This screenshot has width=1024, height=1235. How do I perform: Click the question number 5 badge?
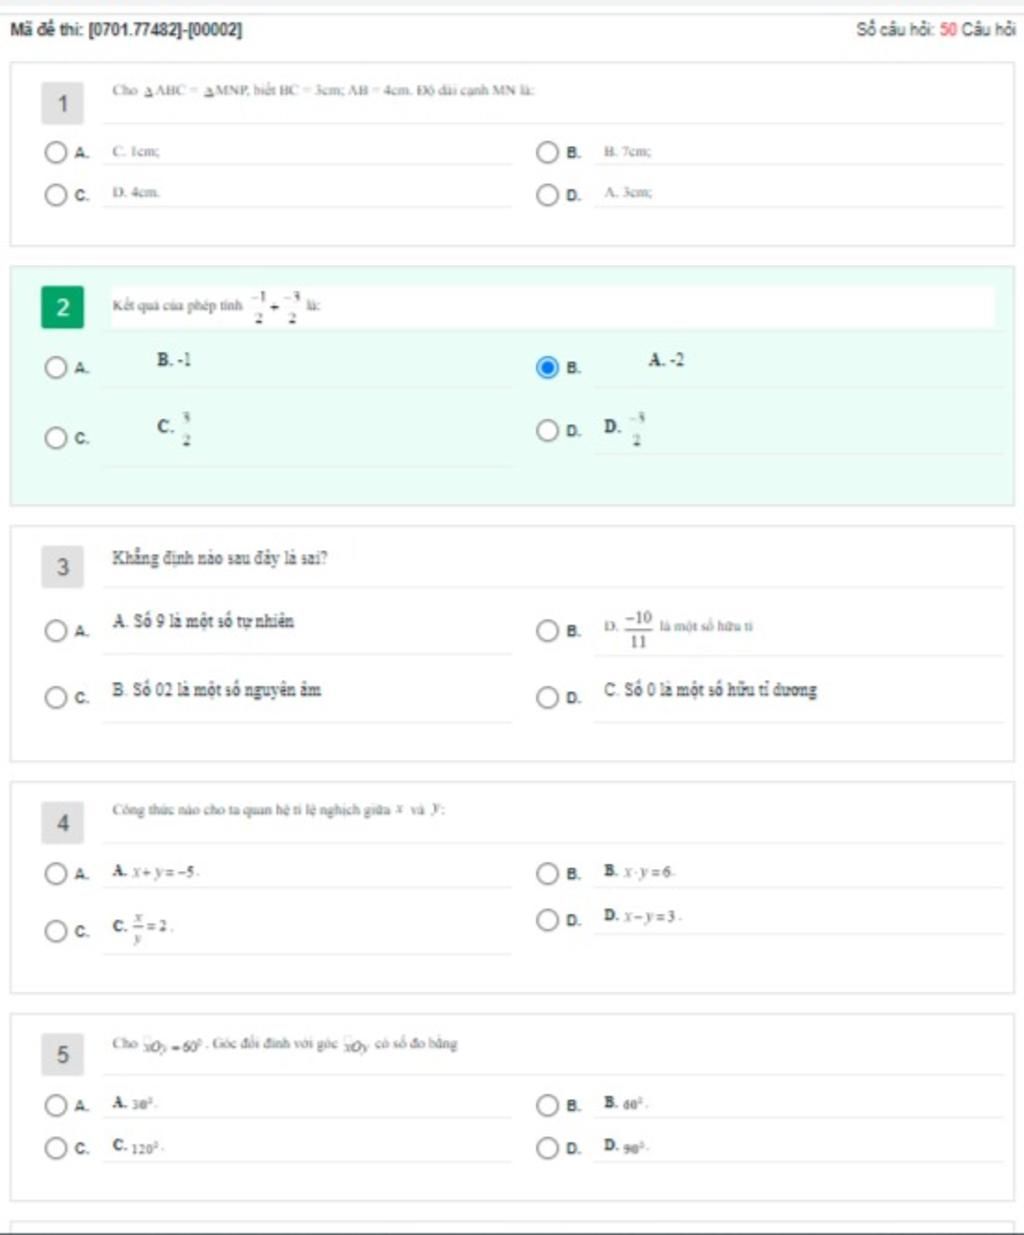[62, 1055]
